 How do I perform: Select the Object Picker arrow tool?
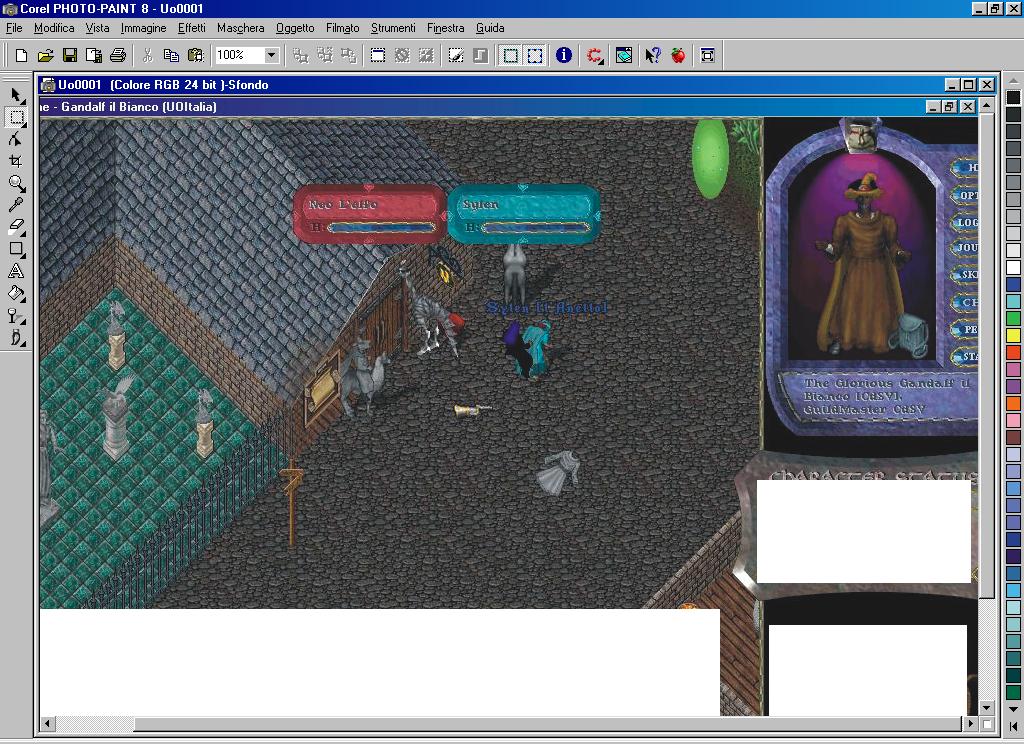tap(16, 96)
